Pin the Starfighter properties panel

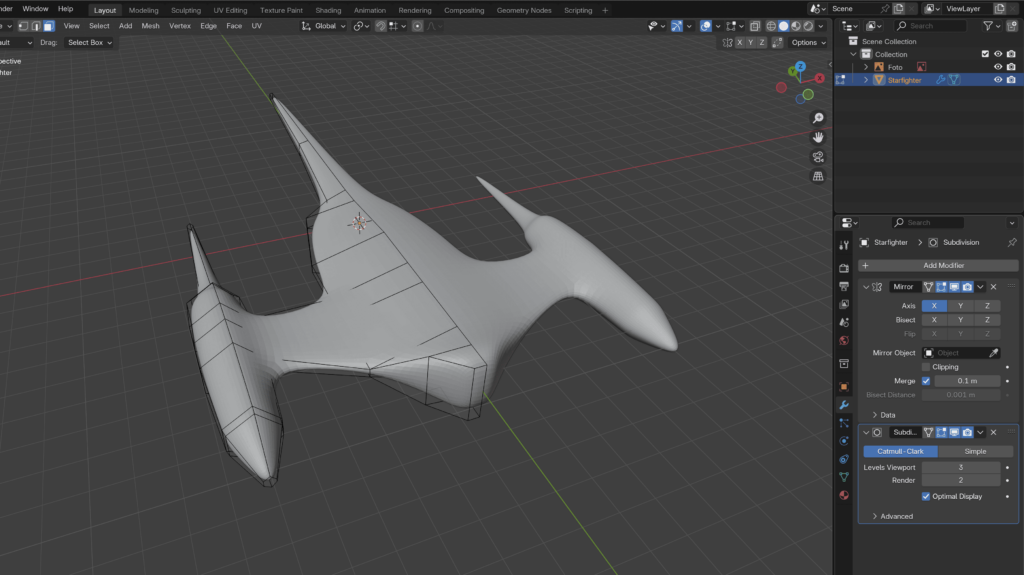point(1011,242)
